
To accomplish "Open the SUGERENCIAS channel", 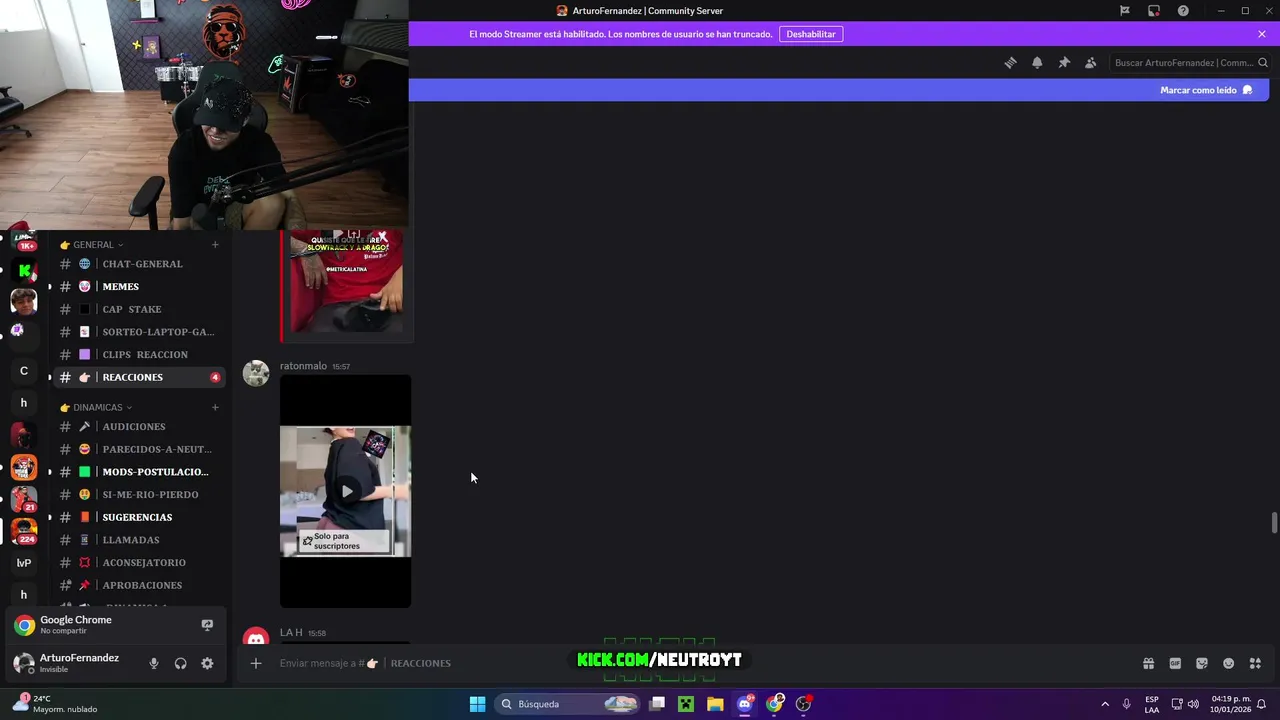I will 139,518.
